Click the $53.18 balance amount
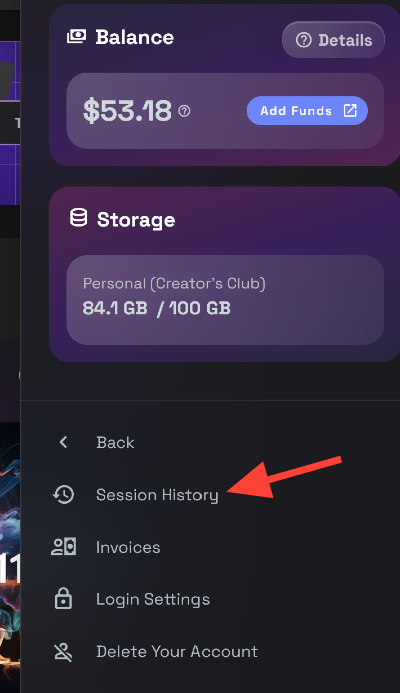 127,110
